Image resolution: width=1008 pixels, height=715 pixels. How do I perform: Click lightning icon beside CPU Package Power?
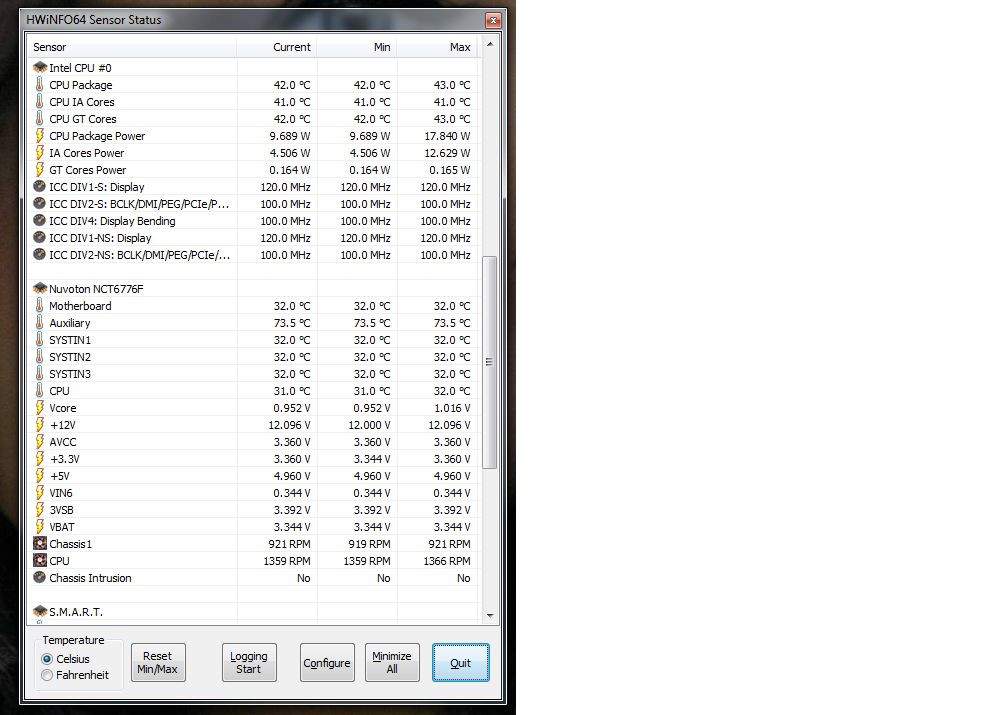pos(39,136)
